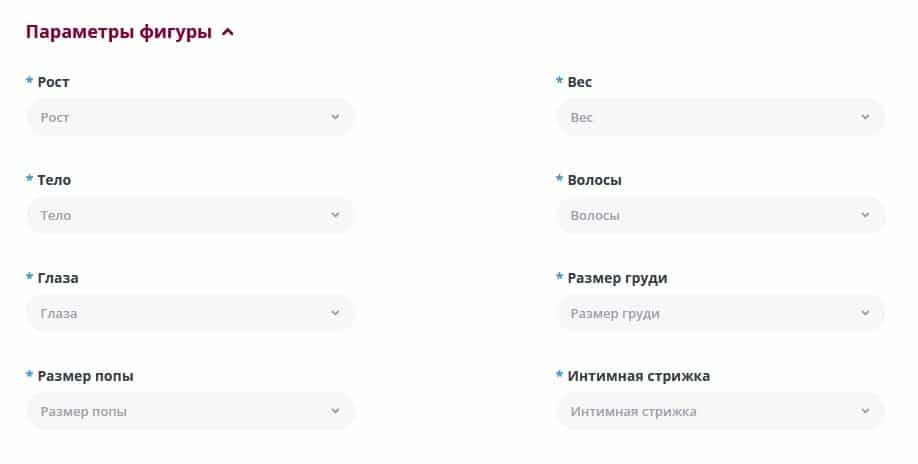The height and width of the screenshot is (464, 918).
Task: Open the Рост dropdown field
Action: (190, 117)
